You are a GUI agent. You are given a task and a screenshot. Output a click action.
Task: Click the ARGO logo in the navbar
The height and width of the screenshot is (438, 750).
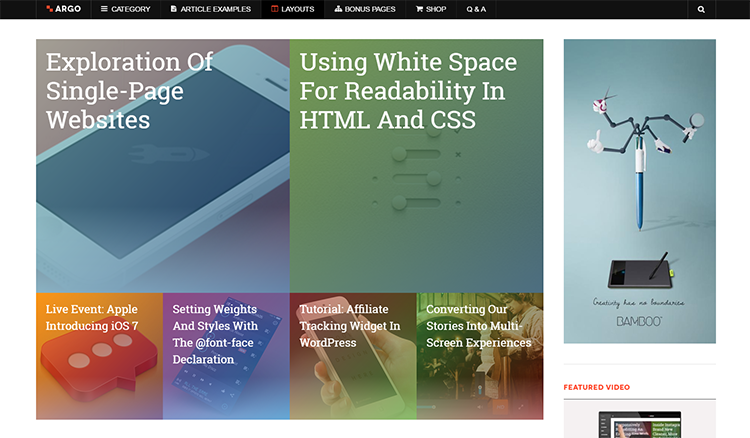(63, 9)
